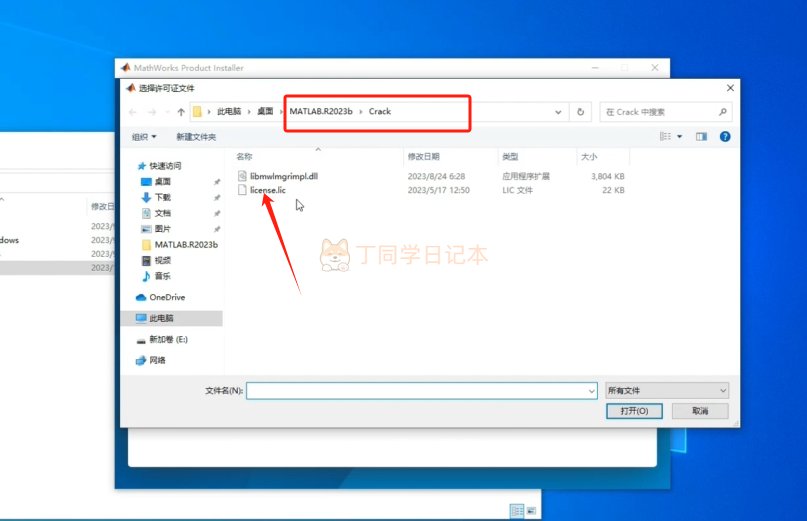Select Pictures (图片) in sidebar
The image size is (807, 521).
(163, 229)
